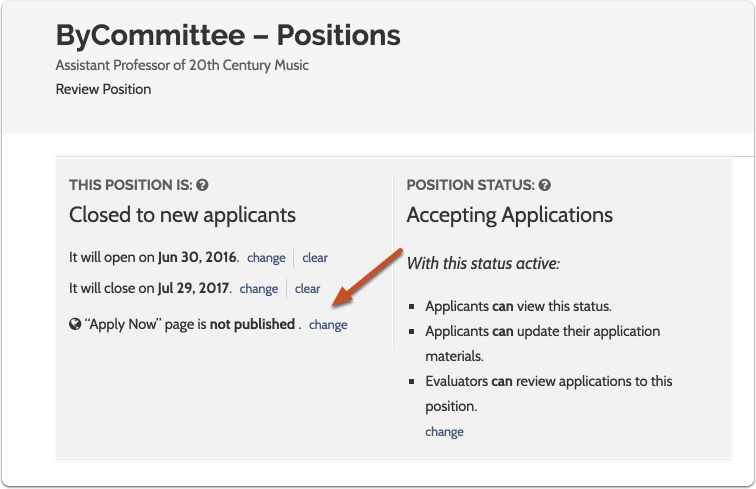Change the Accepting Applications position status
The image size is (756, 489).
tap(444, 432)
